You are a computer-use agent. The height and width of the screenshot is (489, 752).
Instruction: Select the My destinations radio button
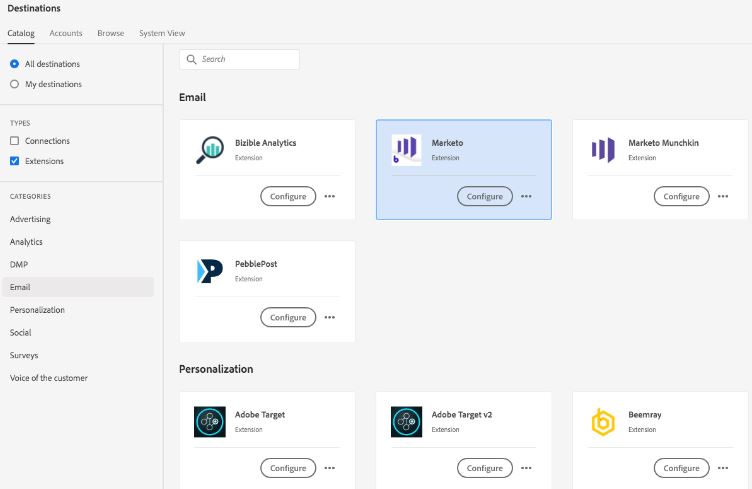(x=14, y=84)
